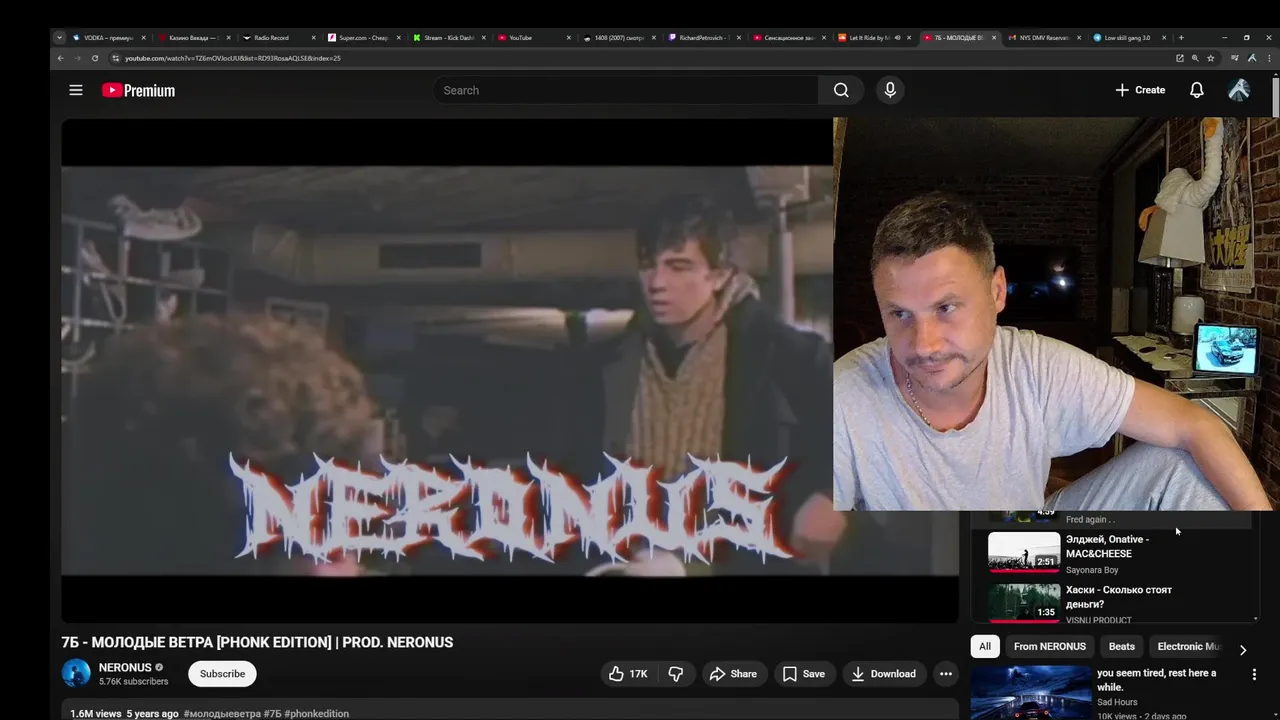This screenshot has width=1280, height=720.
Task: Close the Low skill gang 3.0 tab
Action: 1164,38
